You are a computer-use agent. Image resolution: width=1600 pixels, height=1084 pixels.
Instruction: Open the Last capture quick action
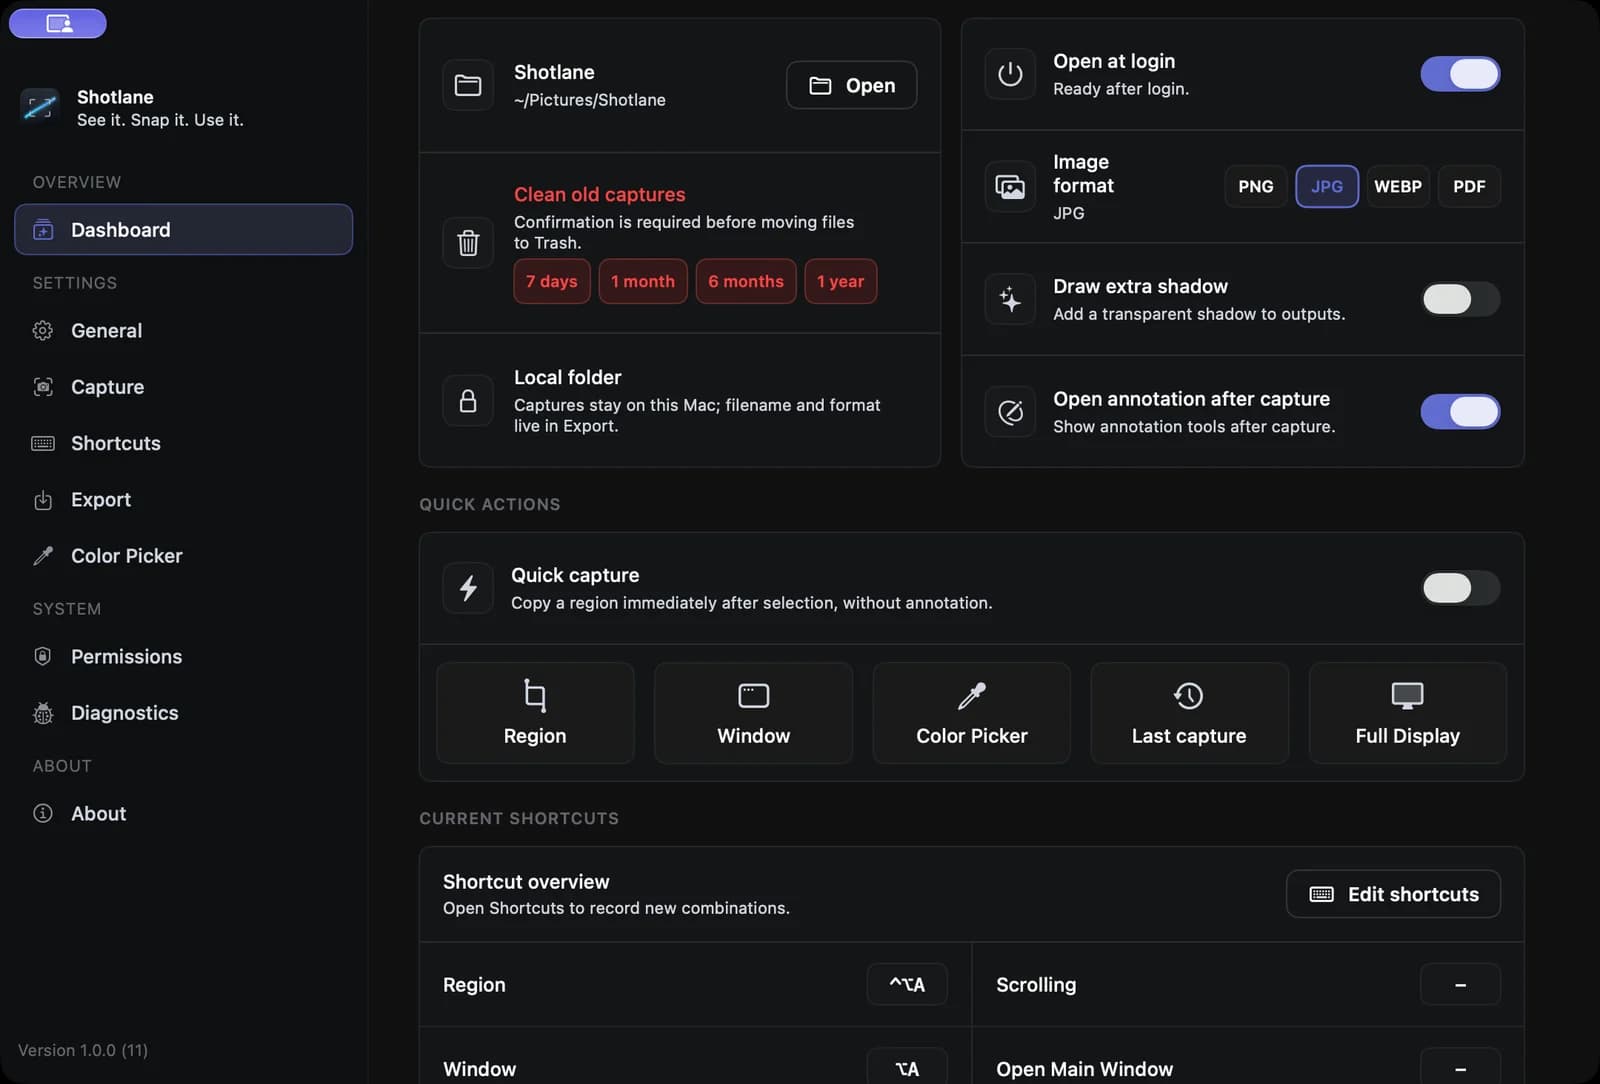click(1189, 713)
